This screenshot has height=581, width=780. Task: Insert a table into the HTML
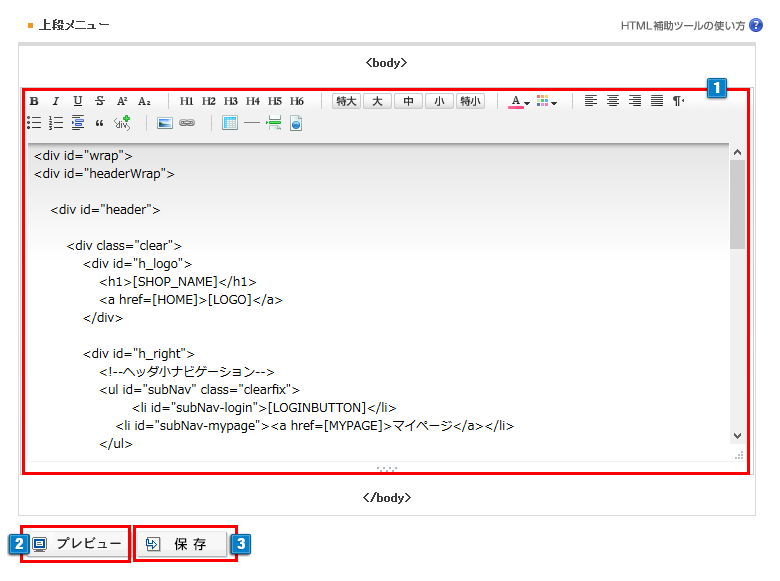coord(230,123)
